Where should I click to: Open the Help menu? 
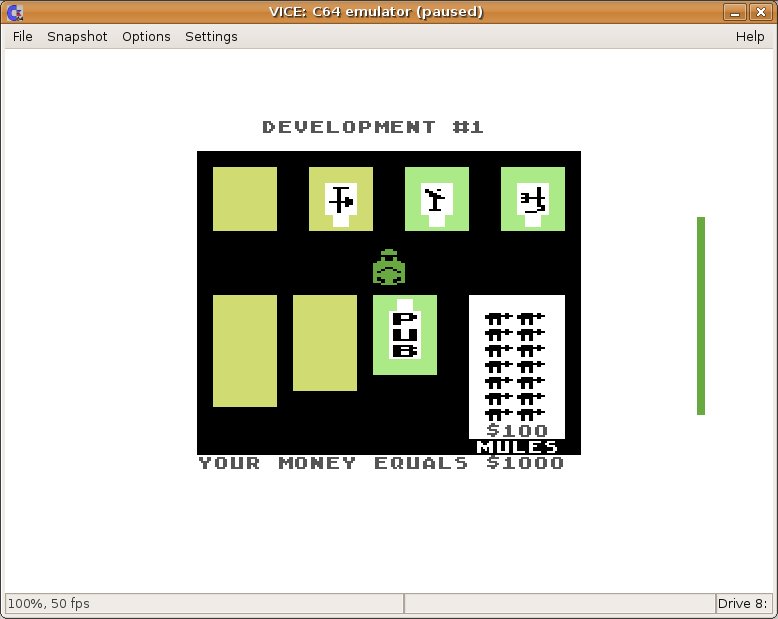[x=750, y=36]
